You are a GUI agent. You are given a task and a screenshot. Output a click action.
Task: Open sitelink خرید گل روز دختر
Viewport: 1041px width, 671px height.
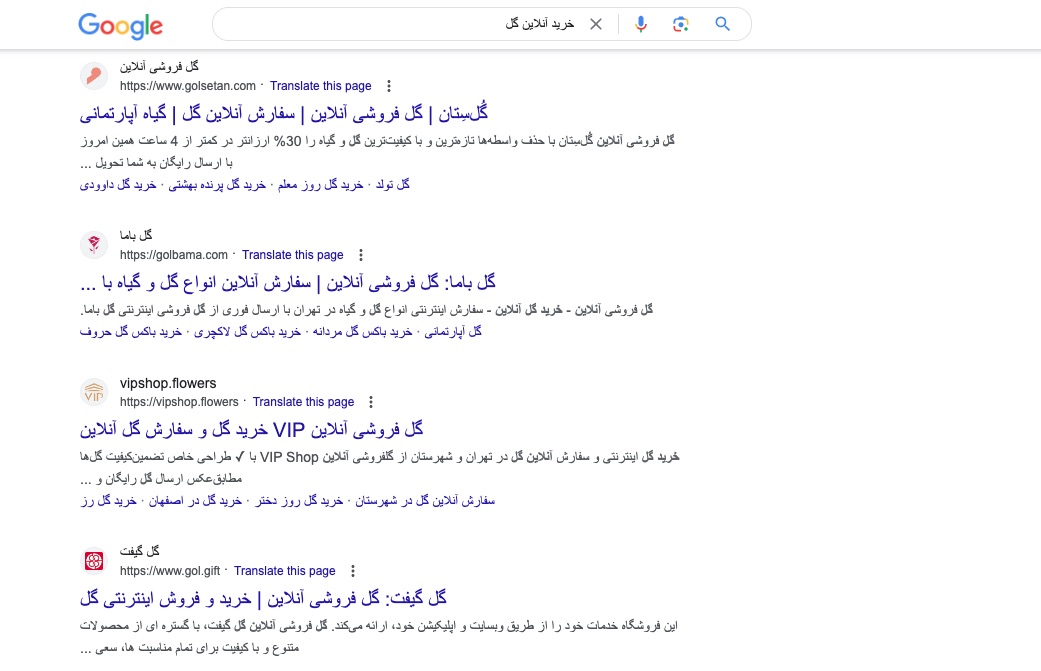point(299,501)
